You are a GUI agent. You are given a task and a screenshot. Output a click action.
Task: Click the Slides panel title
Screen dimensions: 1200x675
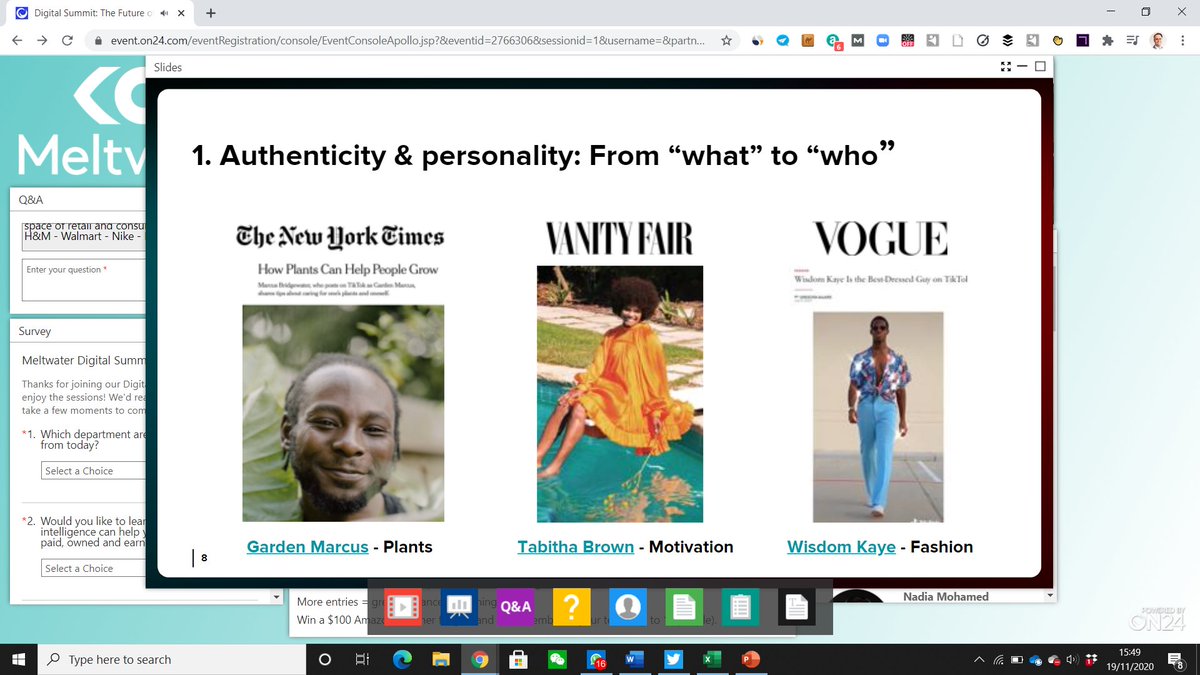point(168,67)
